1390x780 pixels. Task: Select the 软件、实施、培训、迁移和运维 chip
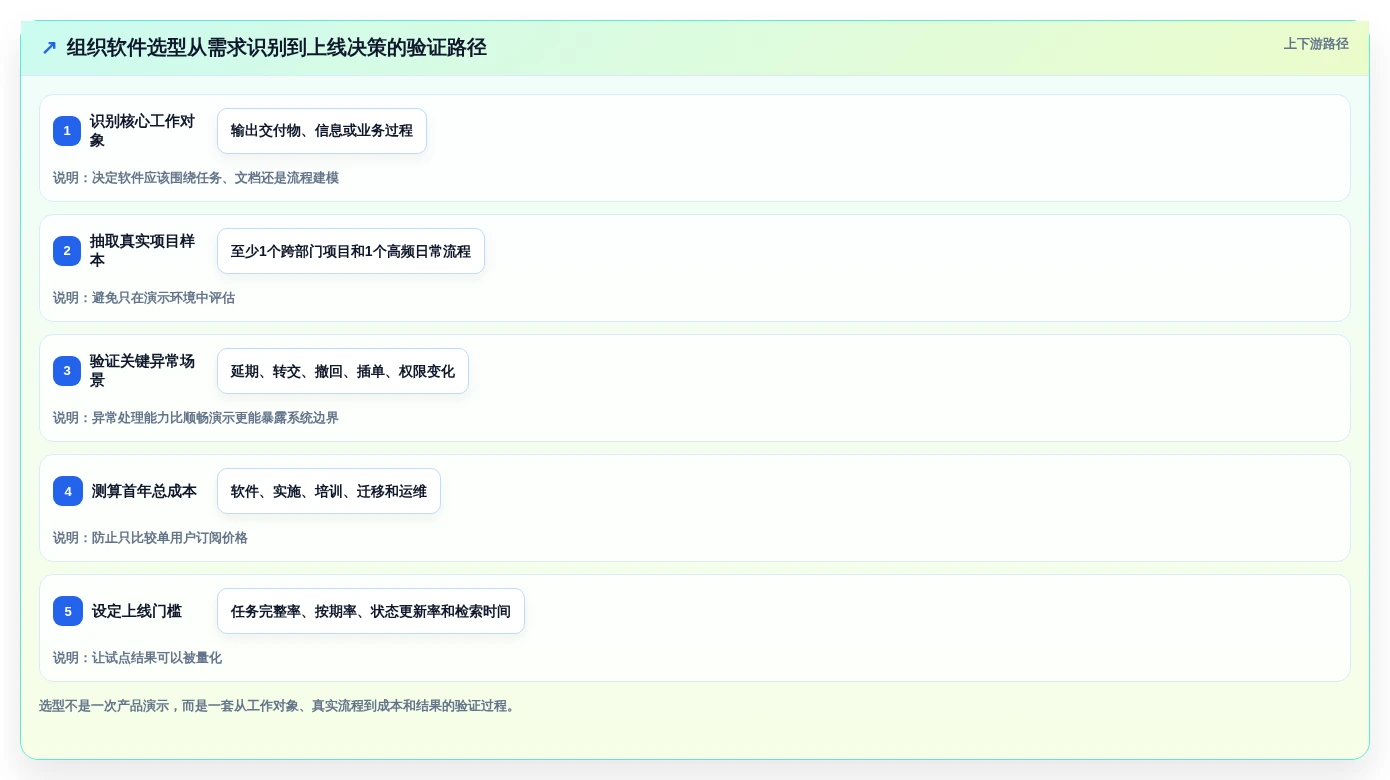click(x=329, y=491)
